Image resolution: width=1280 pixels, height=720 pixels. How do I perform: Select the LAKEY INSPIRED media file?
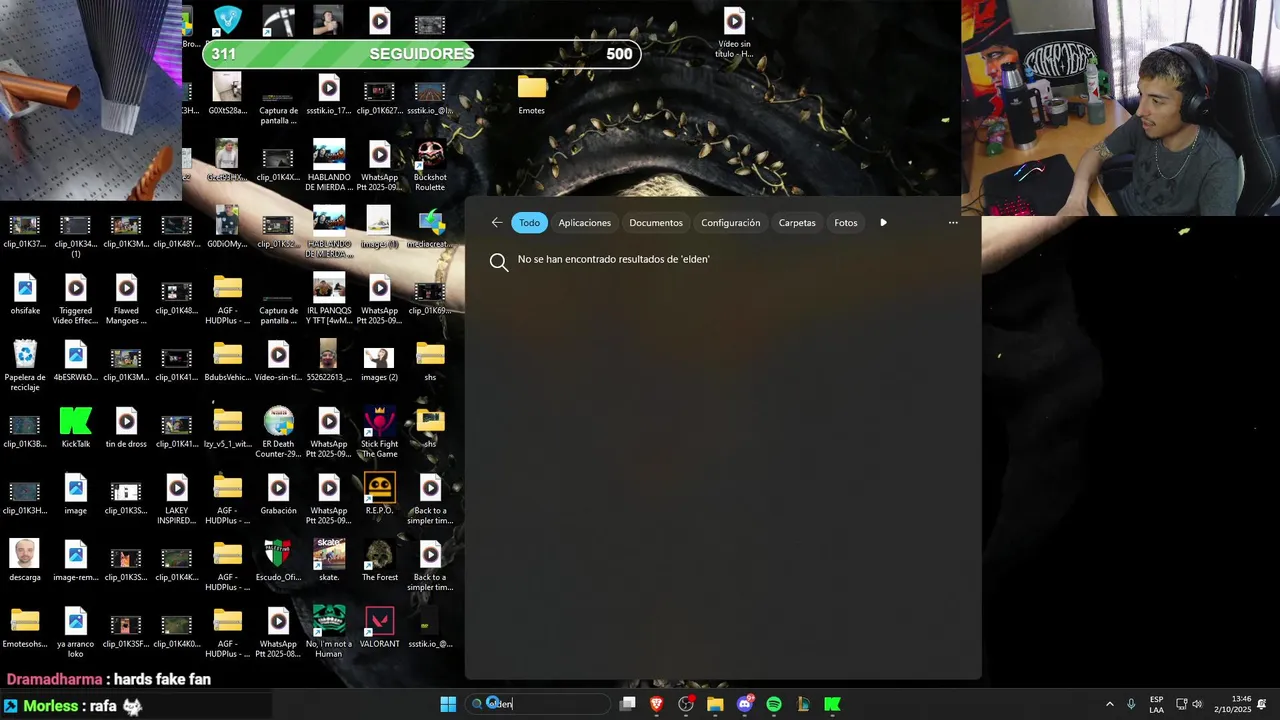pyautogui.click(x=177, y=499)
